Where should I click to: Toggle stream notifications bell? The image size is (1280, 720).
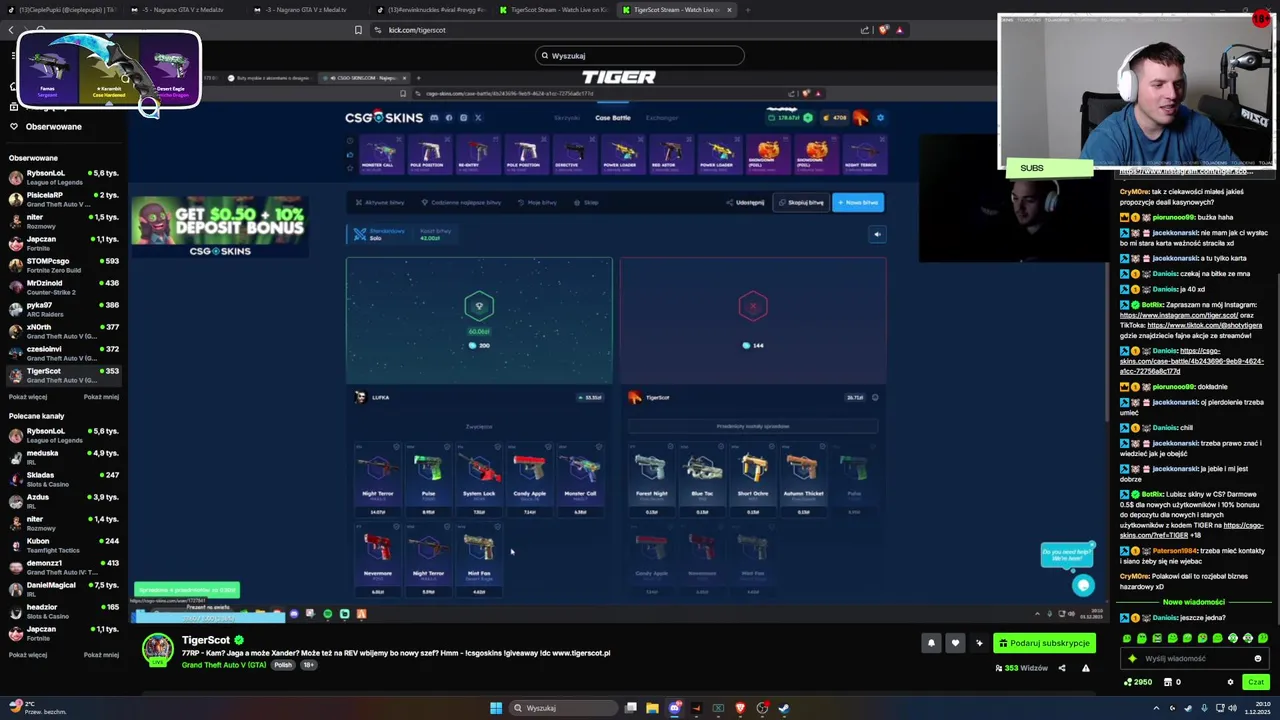931,643
